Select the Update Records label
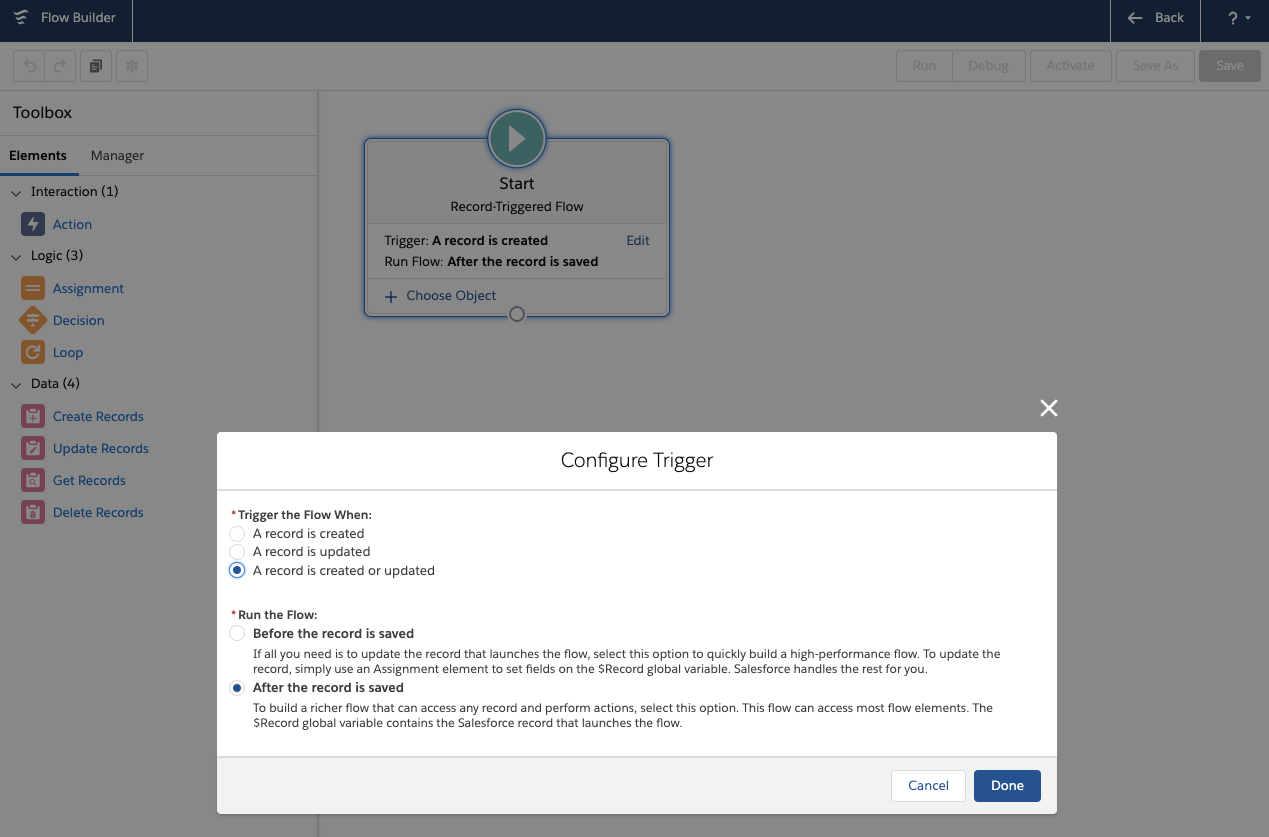This screenshot has height=837, width=1269. click(101, 449)
